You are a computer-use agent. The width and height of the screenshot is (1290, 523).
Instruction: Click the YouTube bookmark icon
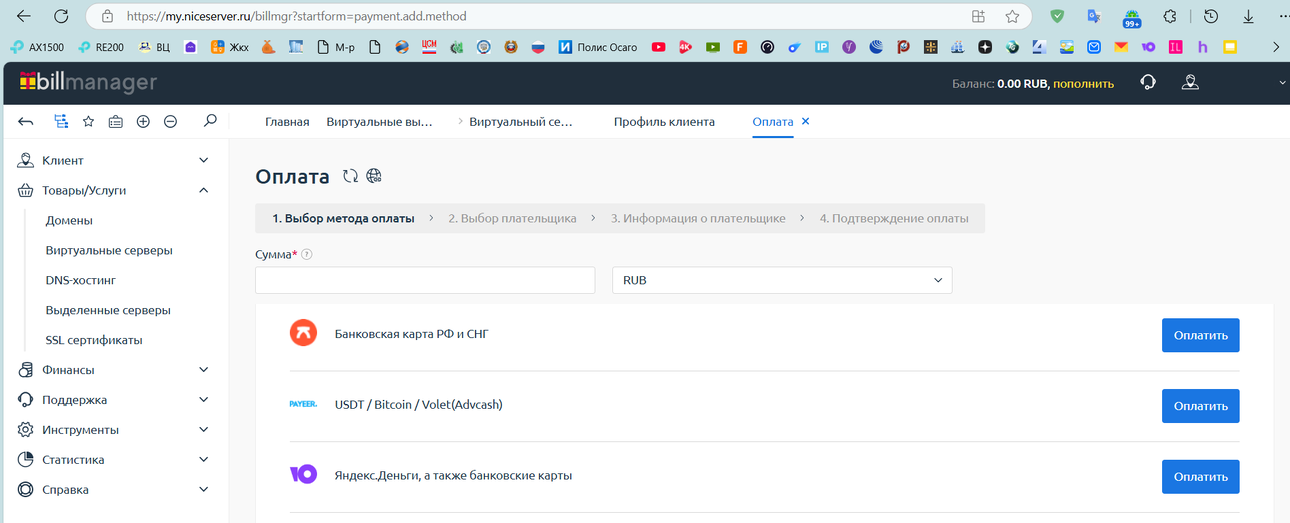point(658,47)
